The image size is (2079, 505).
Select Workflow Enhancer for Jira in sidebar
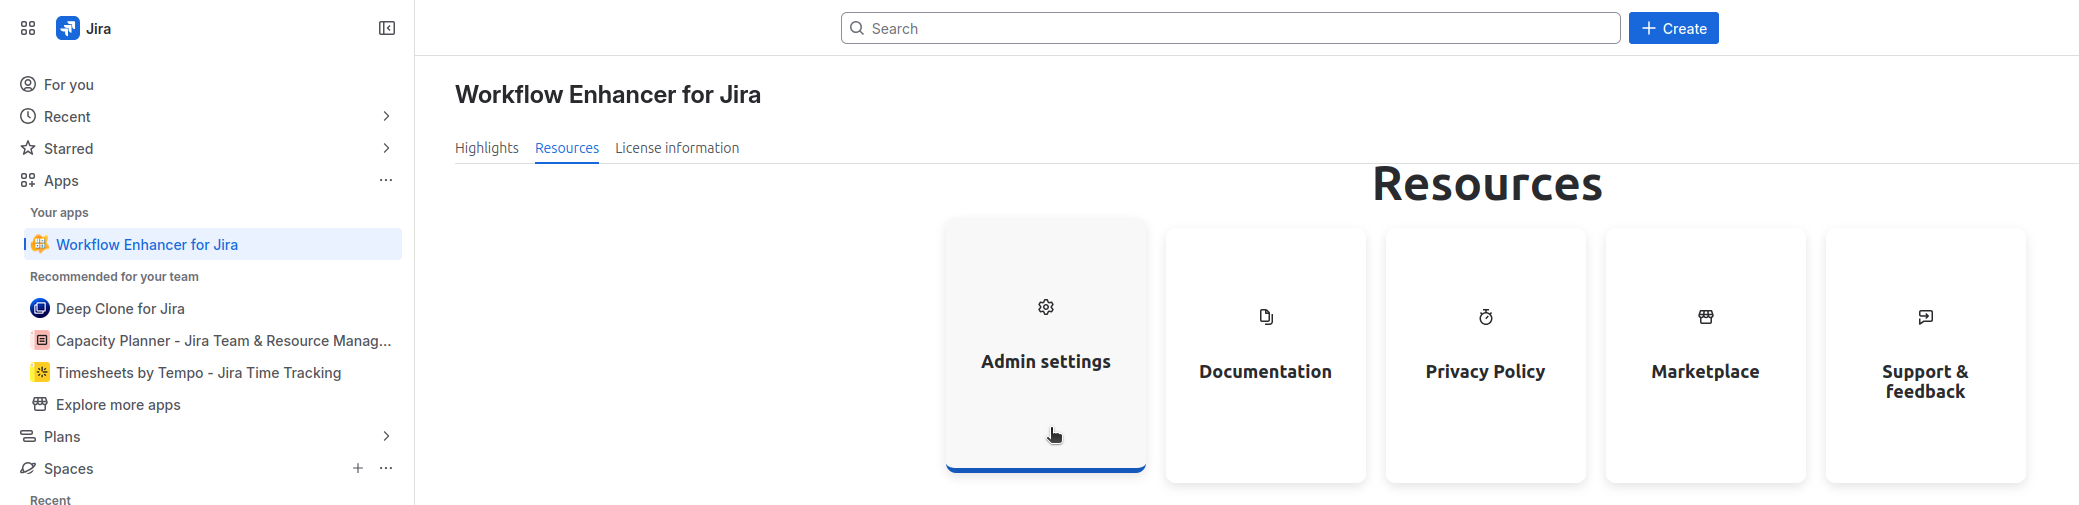213,244
